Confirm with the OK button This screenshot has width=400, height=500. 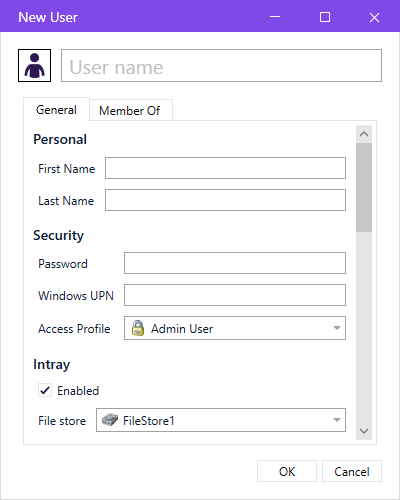point(287,471)
